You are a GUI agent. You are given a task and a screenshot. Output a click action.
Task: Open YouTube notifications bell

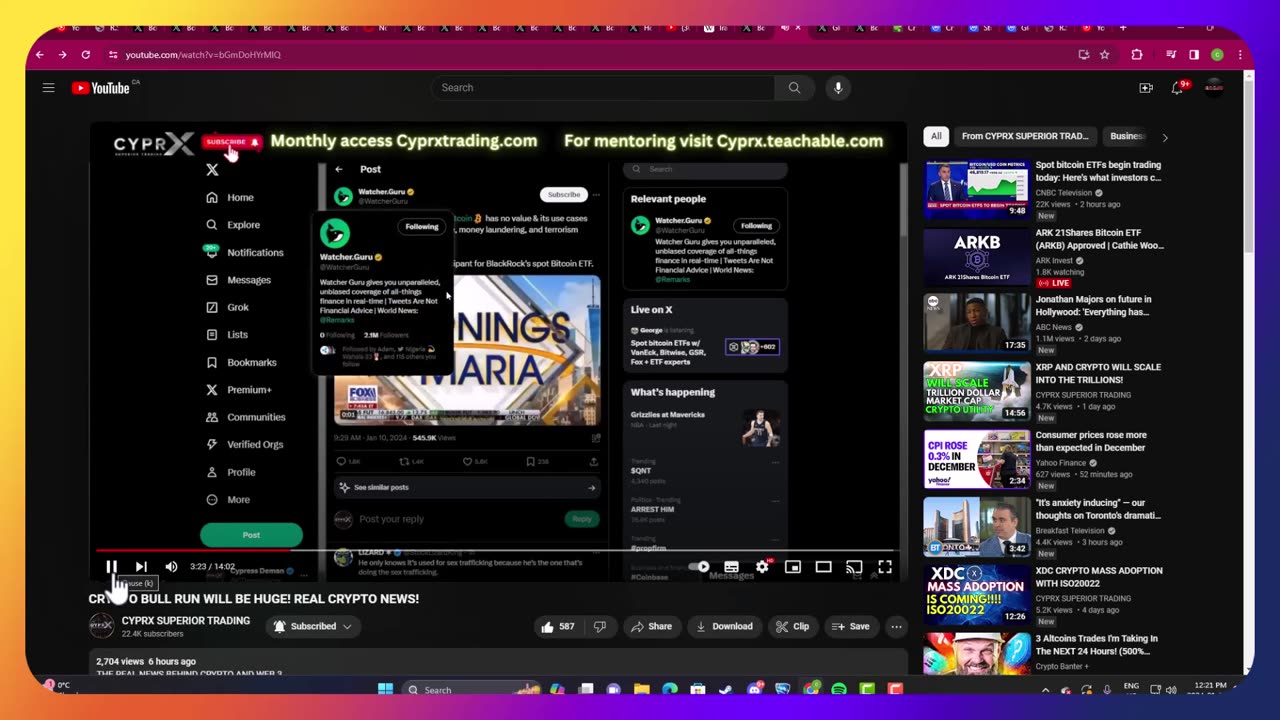1178,88
